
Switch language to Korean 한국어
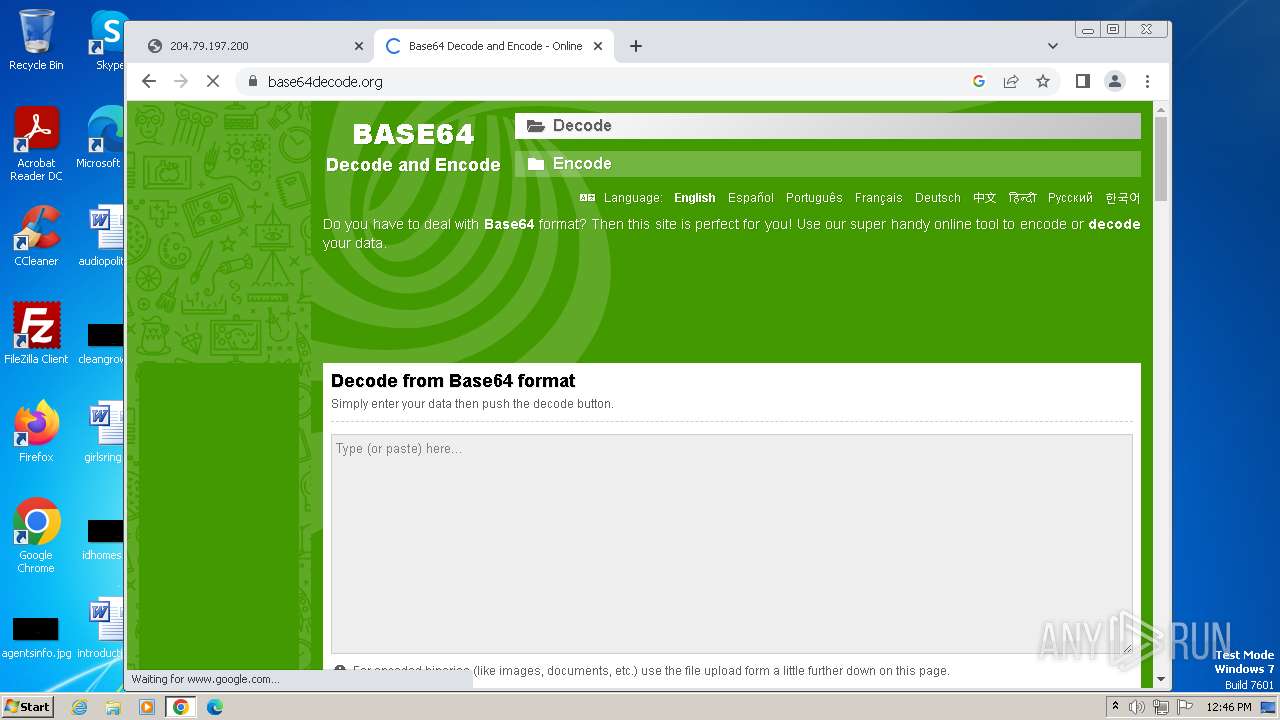click(x=1122, y=198)
